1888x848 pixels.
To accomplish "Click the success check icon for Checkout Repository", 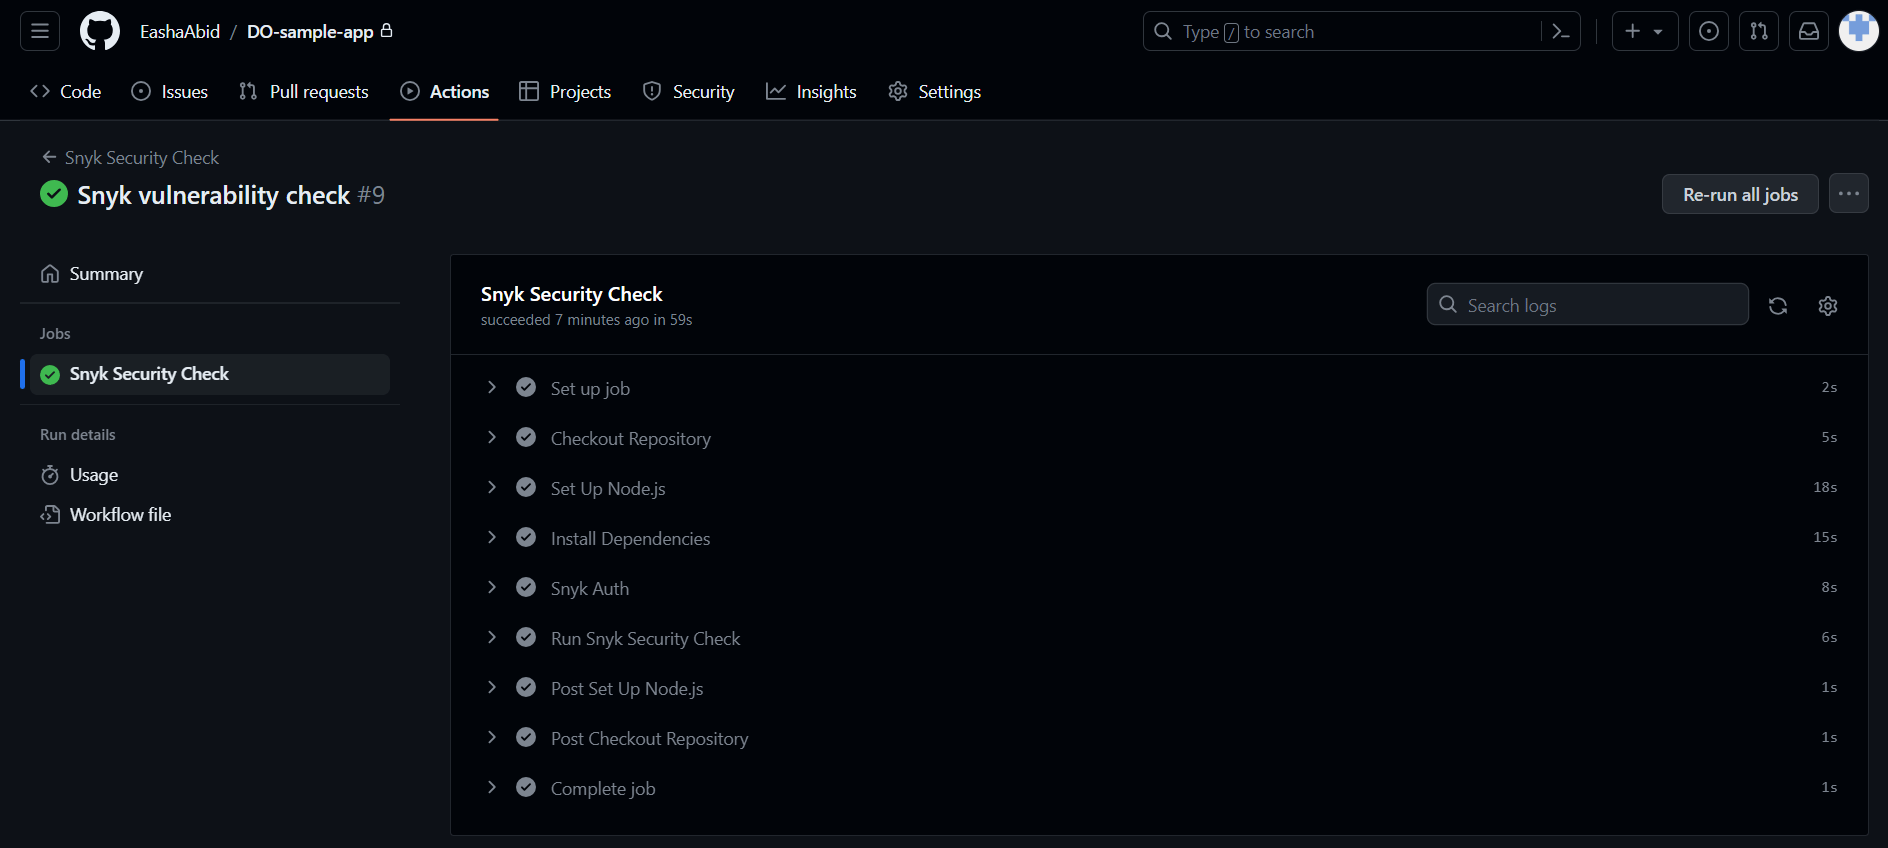I will pos(526,437).
